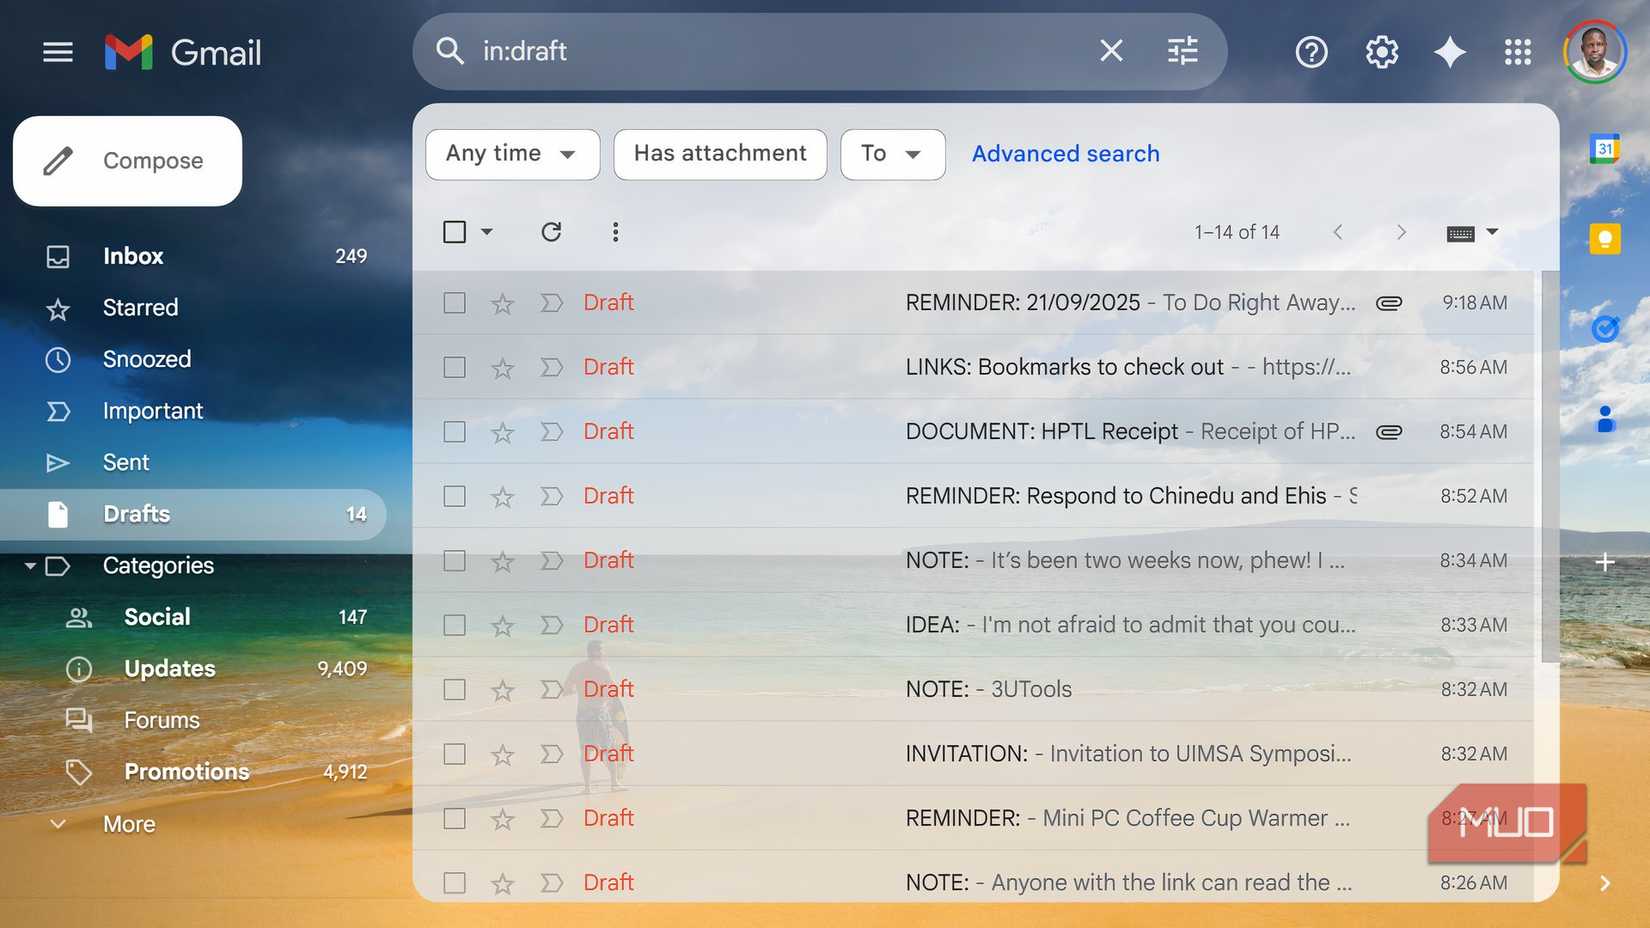Check the UIMSA Symposium invitation draft

[x=454, y=754]
